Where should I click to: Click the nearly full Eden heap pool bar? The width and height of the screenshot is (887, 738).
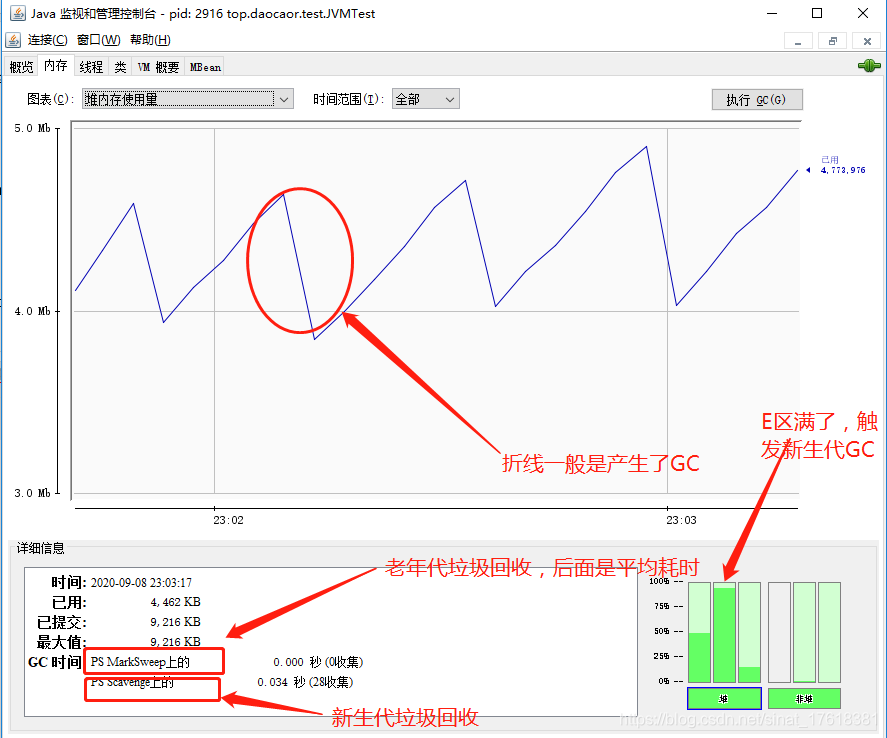coord(724,632)
